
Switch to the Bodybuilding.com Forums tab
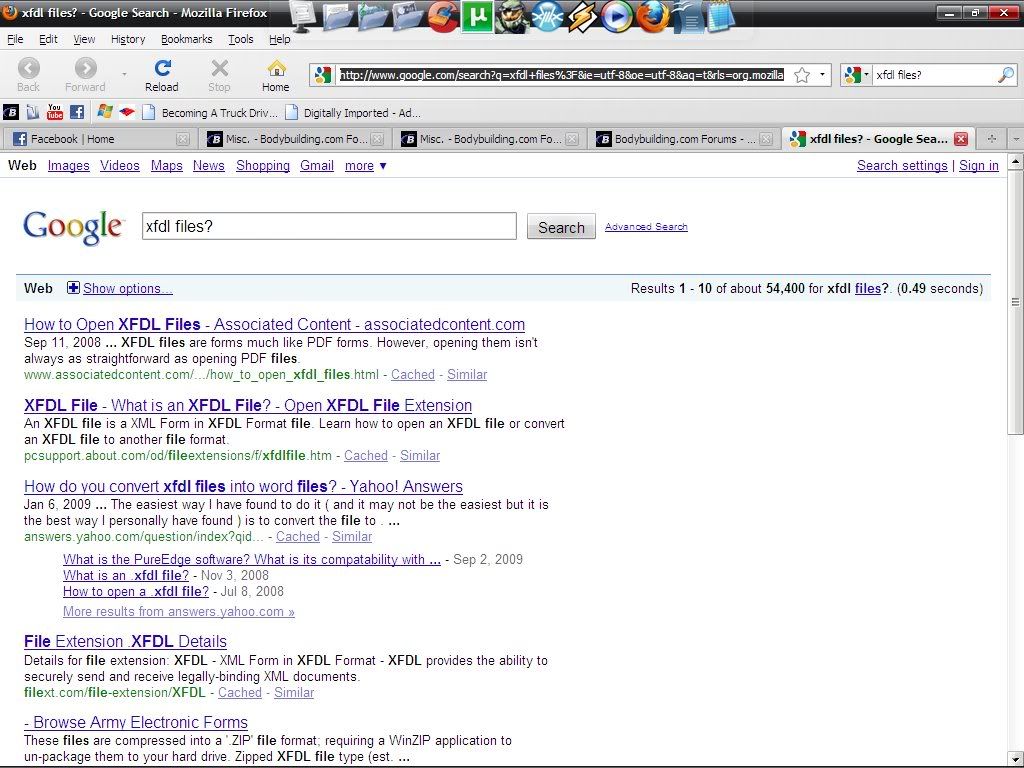click(684, 138)
